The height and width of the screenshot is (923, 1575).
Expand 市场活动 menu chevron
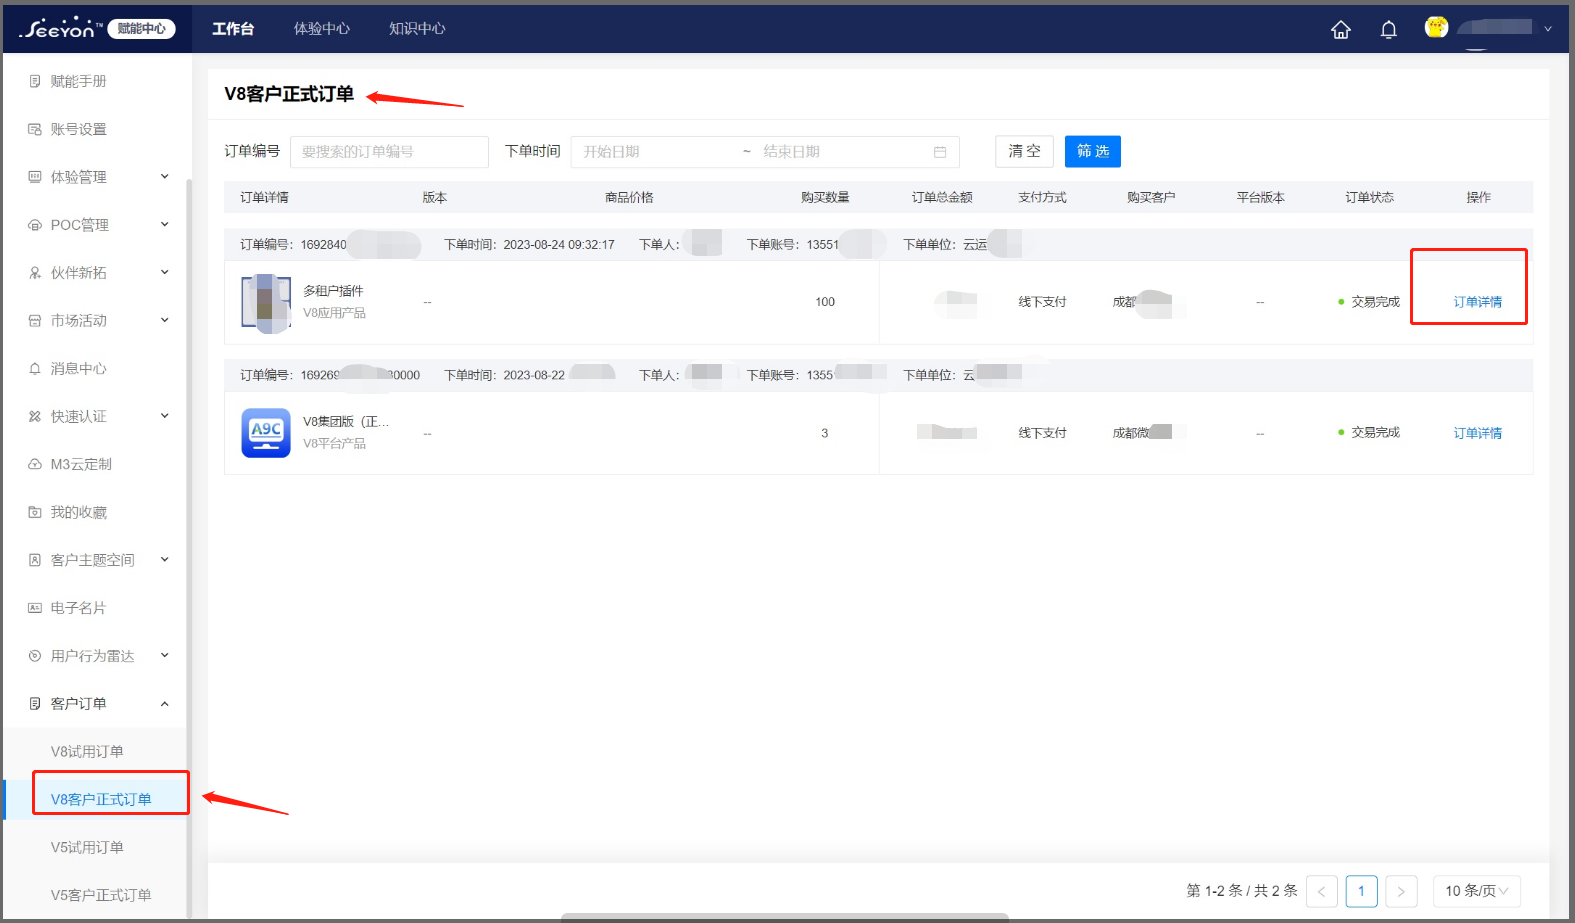165,321
